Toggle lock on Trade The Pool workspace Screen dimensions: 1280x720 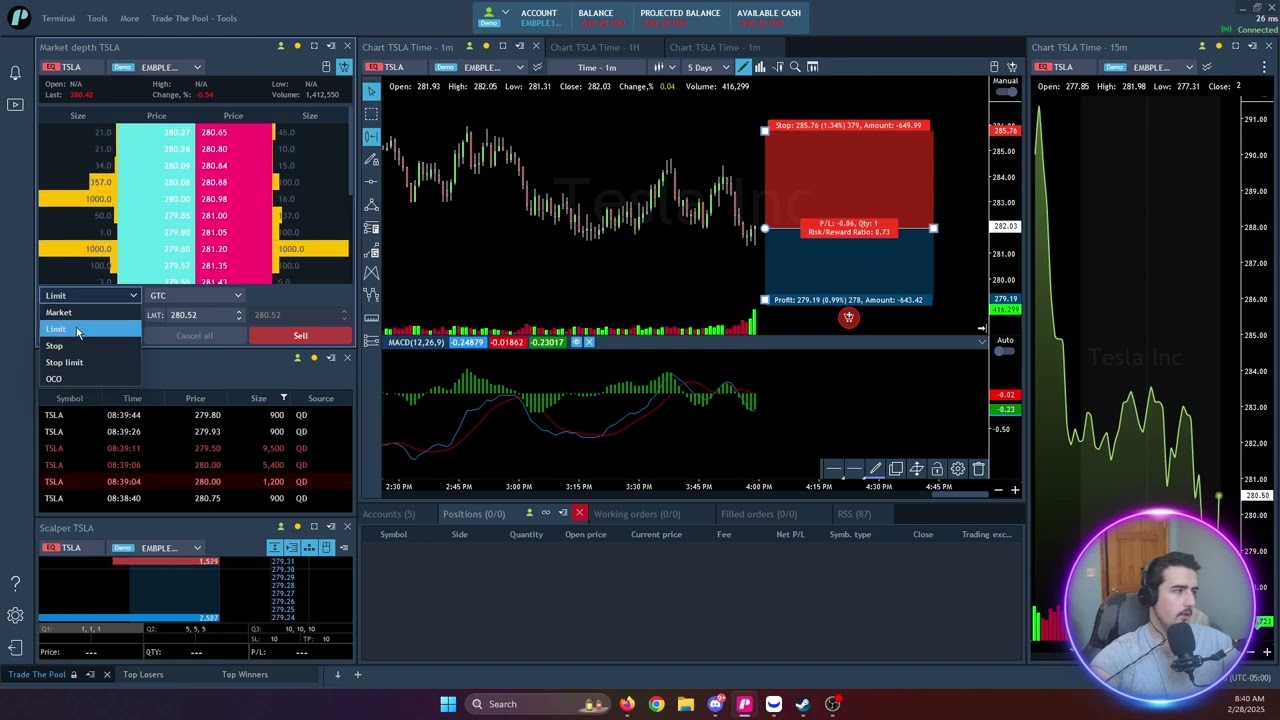(73, 675)
